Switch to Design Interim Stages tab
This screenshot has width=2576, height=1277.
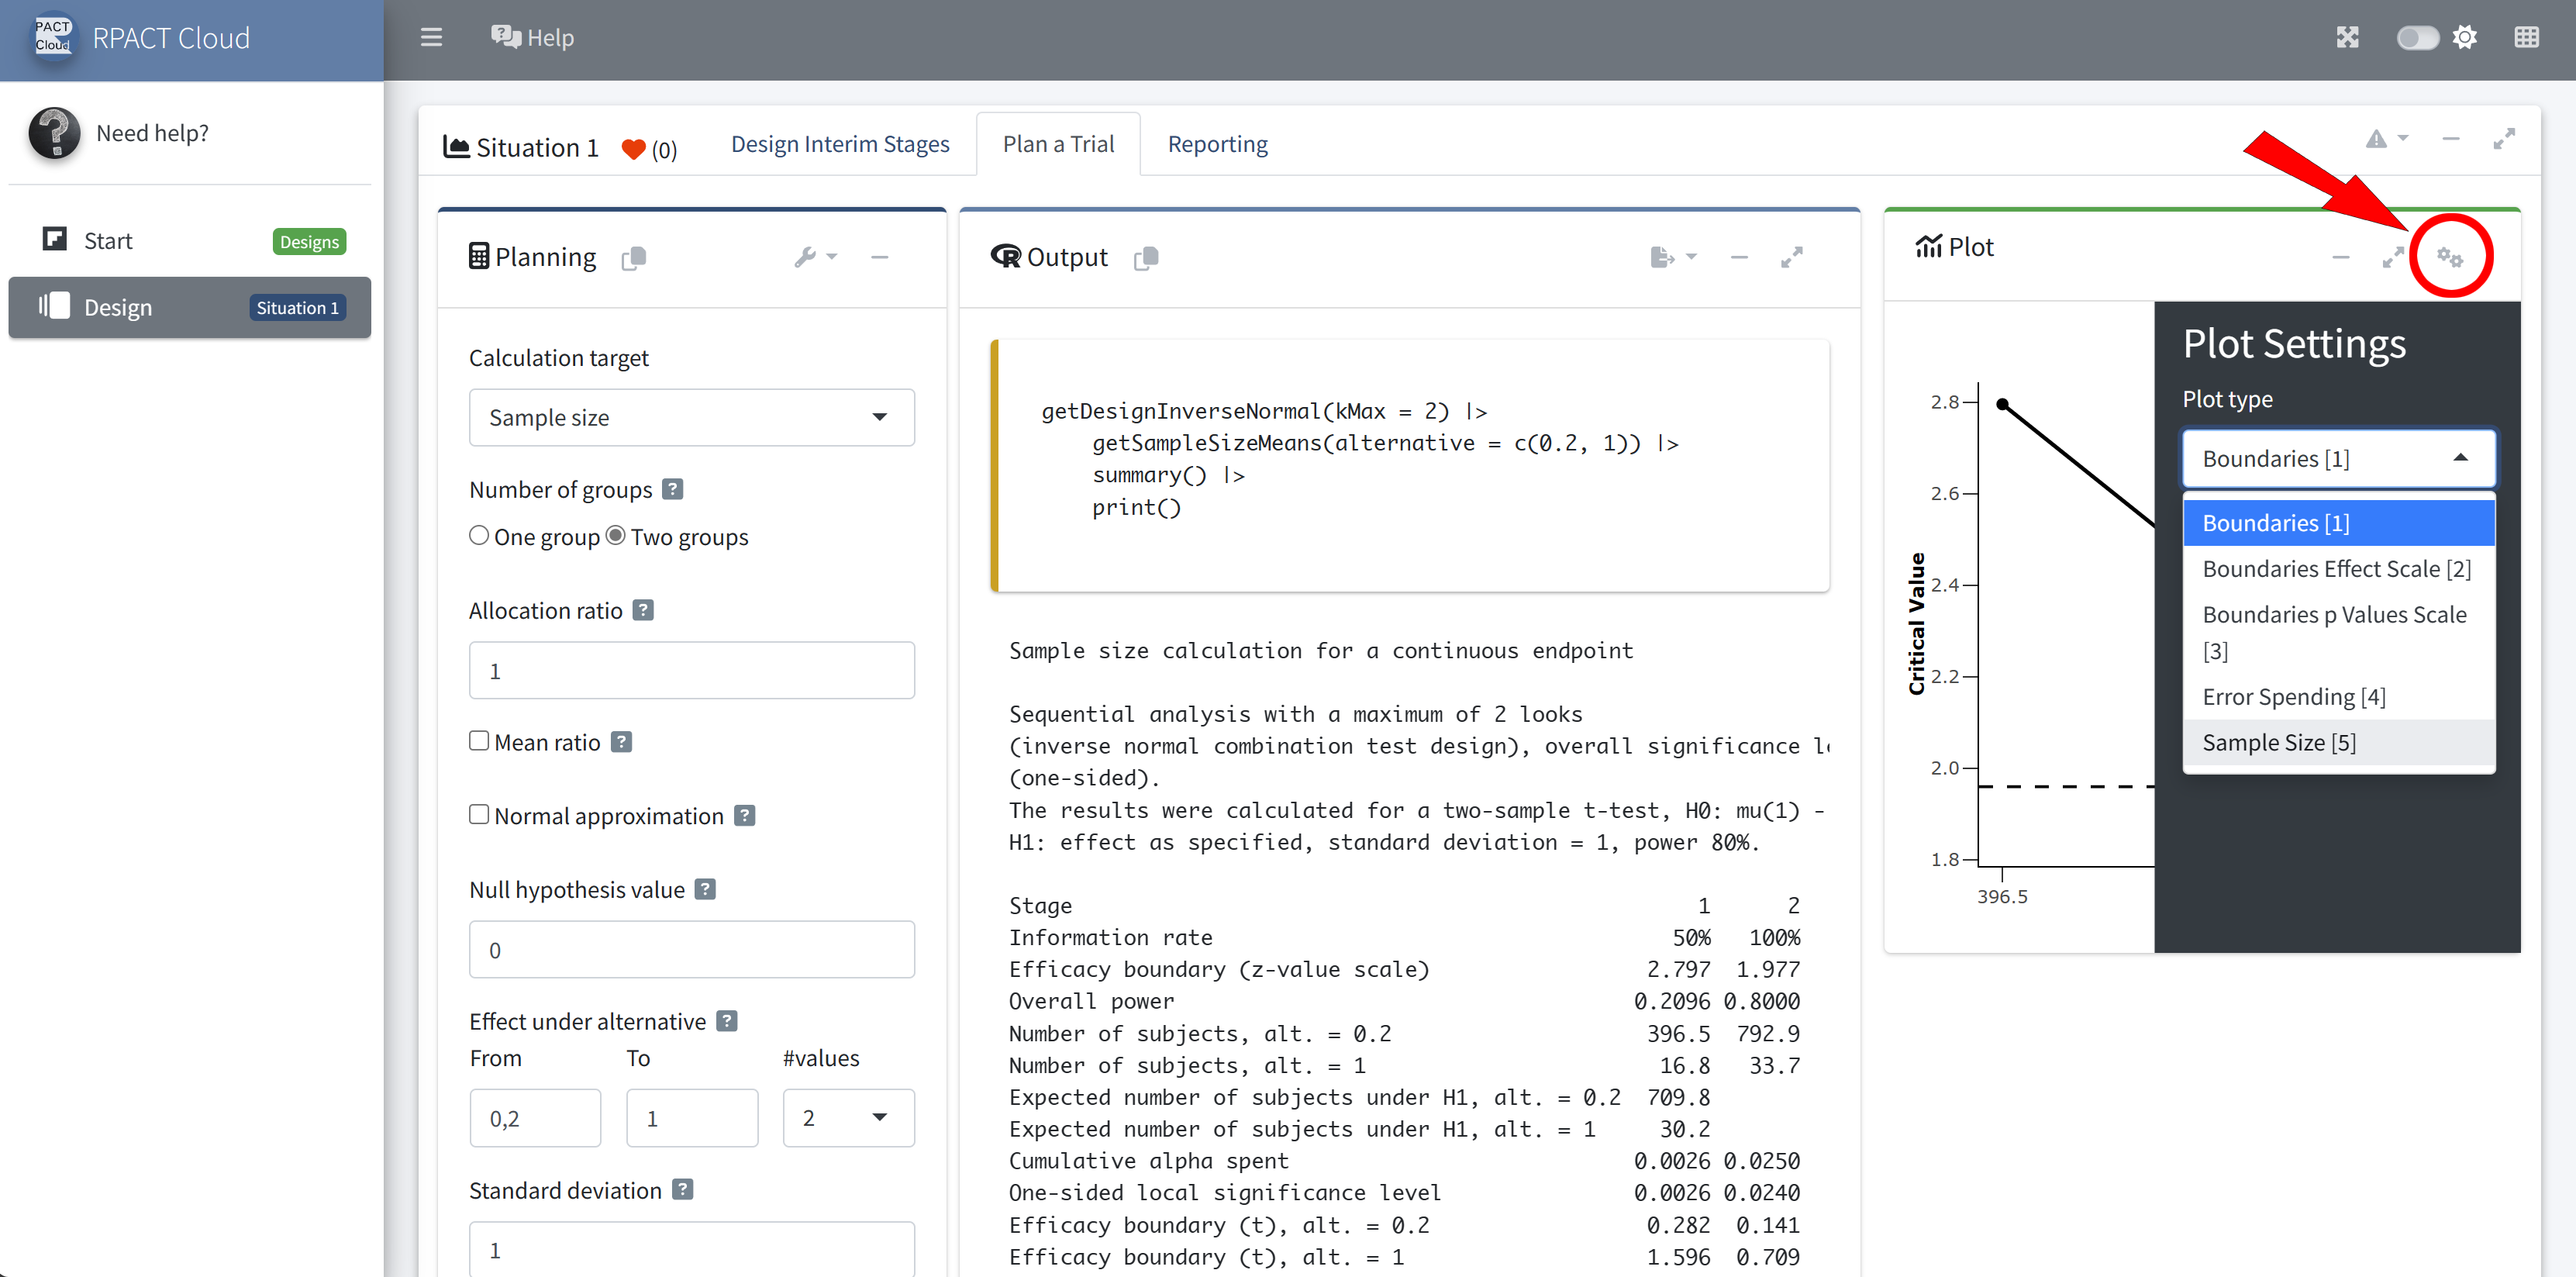pos(840,144)
